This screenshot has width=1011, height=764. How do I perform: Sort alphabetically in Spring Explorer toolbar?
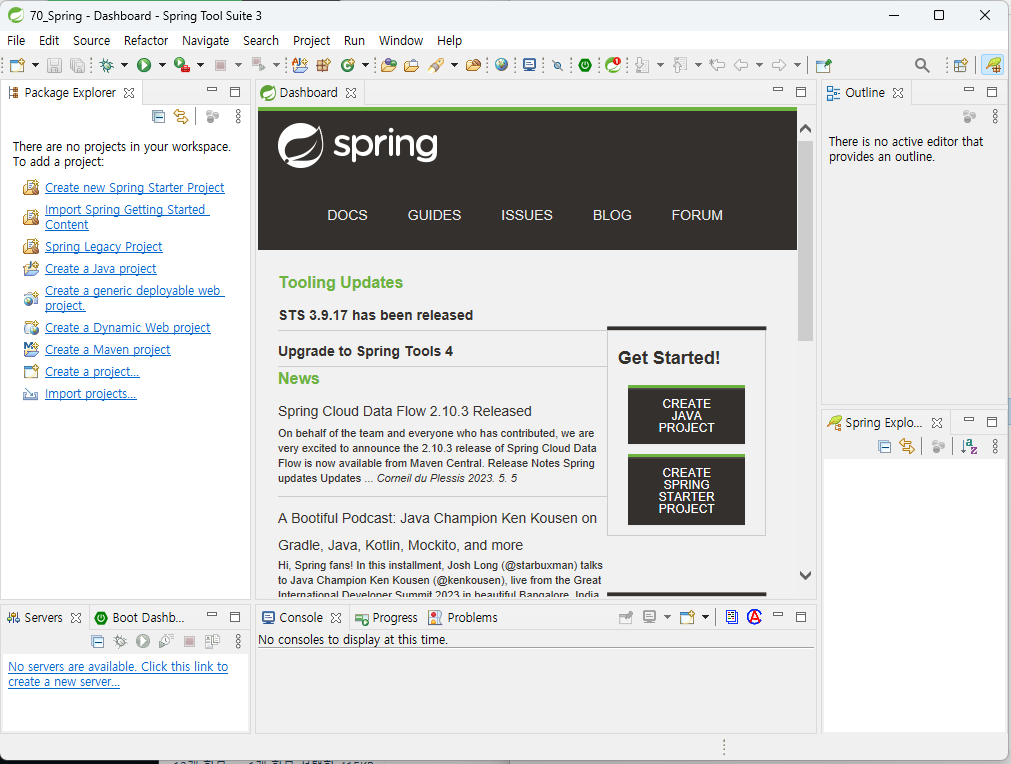point(969,446)
